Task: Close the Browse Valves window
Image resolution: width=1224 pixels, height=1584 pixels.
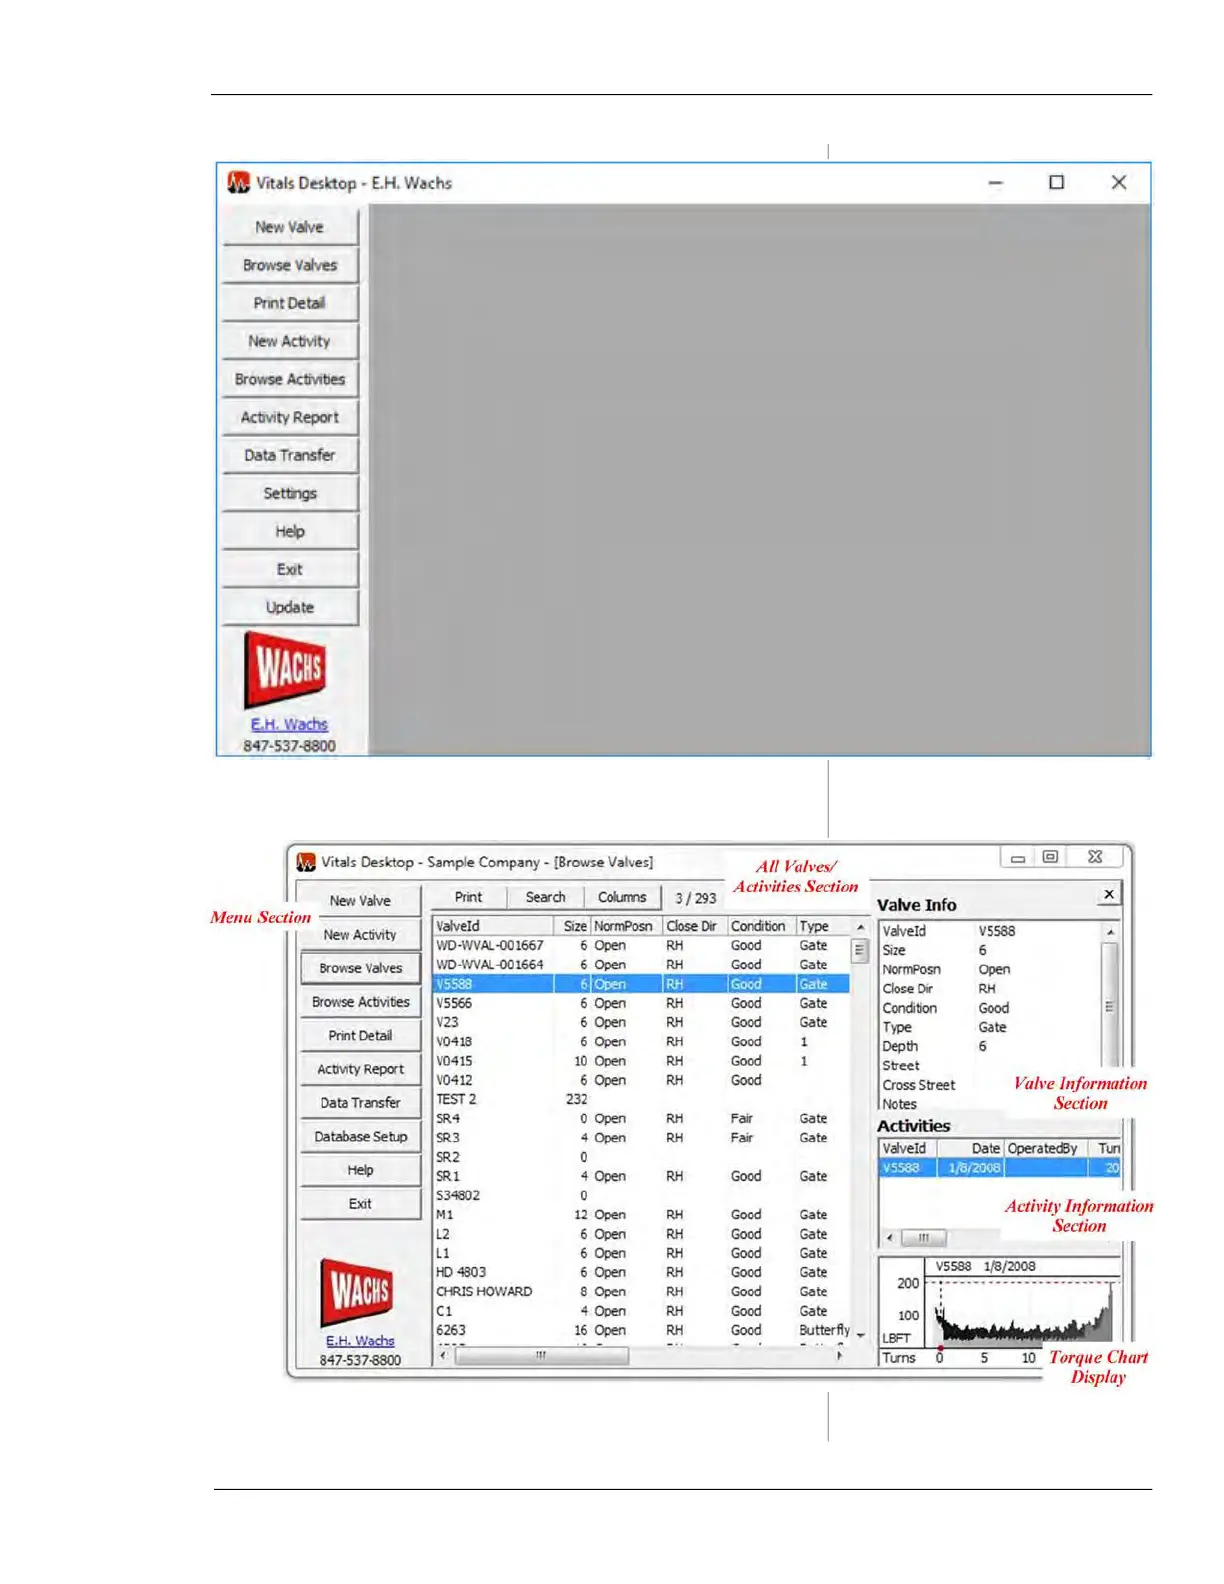Action: pyautogui.click(x=1095, y=857)
